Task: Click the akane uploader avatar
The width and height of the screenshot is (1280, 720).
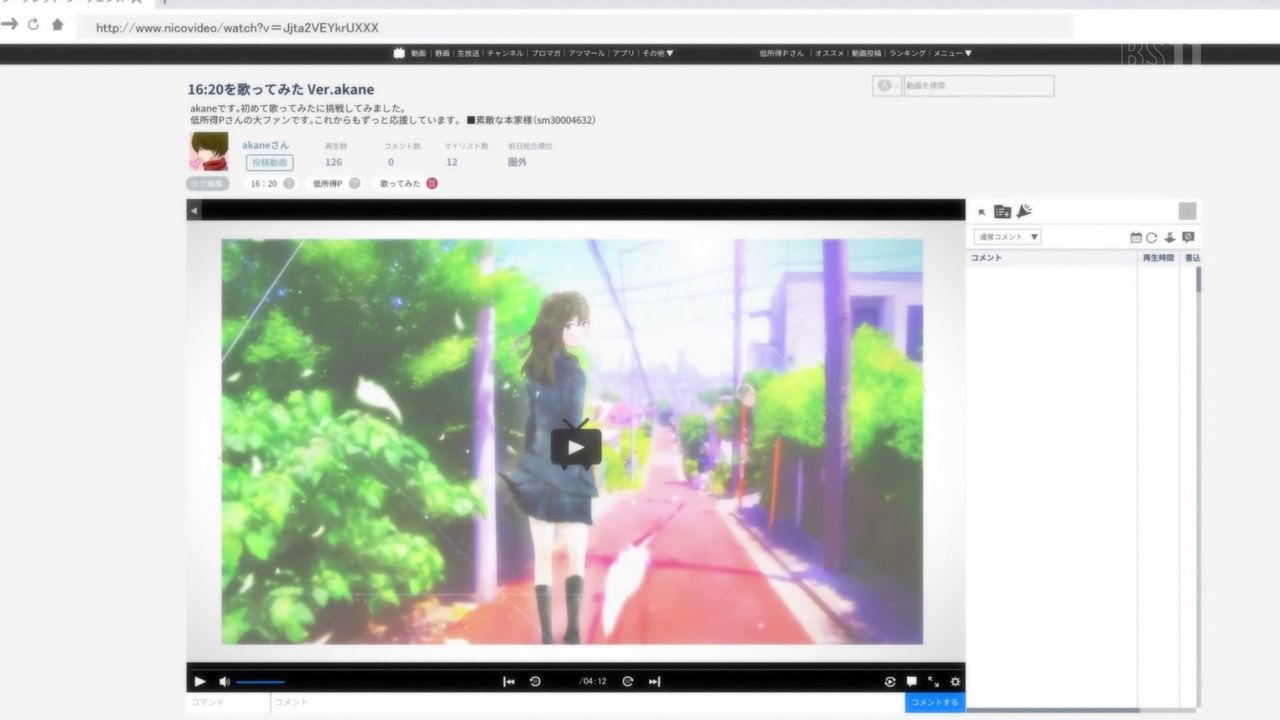Action: click(208, 151)
